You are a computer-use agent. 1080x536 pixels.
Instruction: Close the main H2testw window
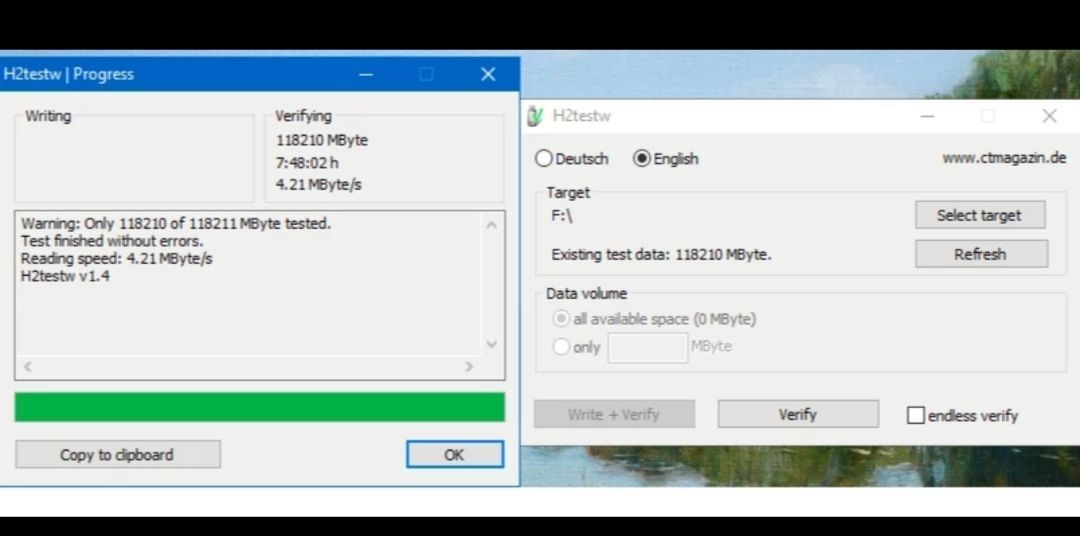coord(1049,116)
